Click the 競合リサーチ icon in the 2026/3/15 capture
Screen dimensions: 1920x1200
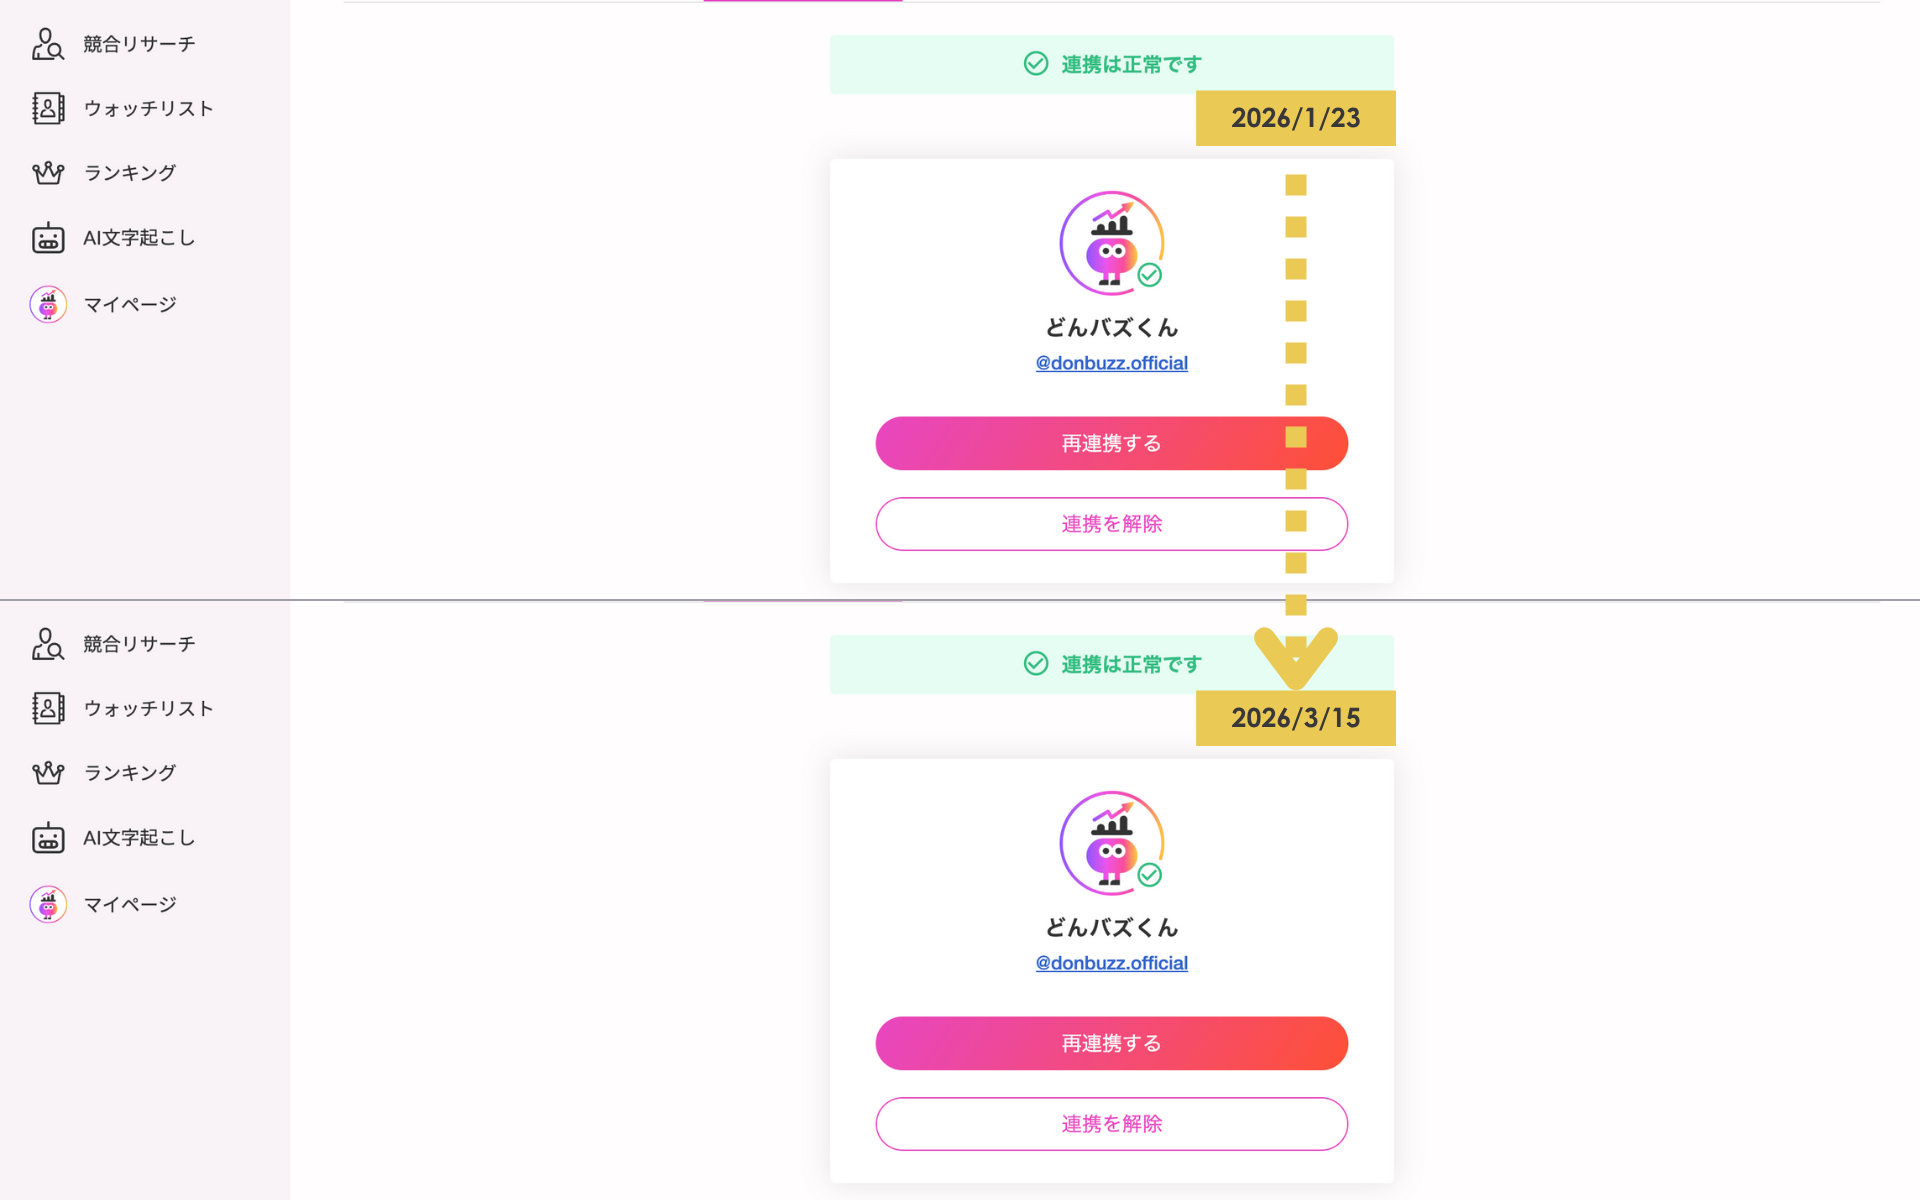[x=47, y=644]
